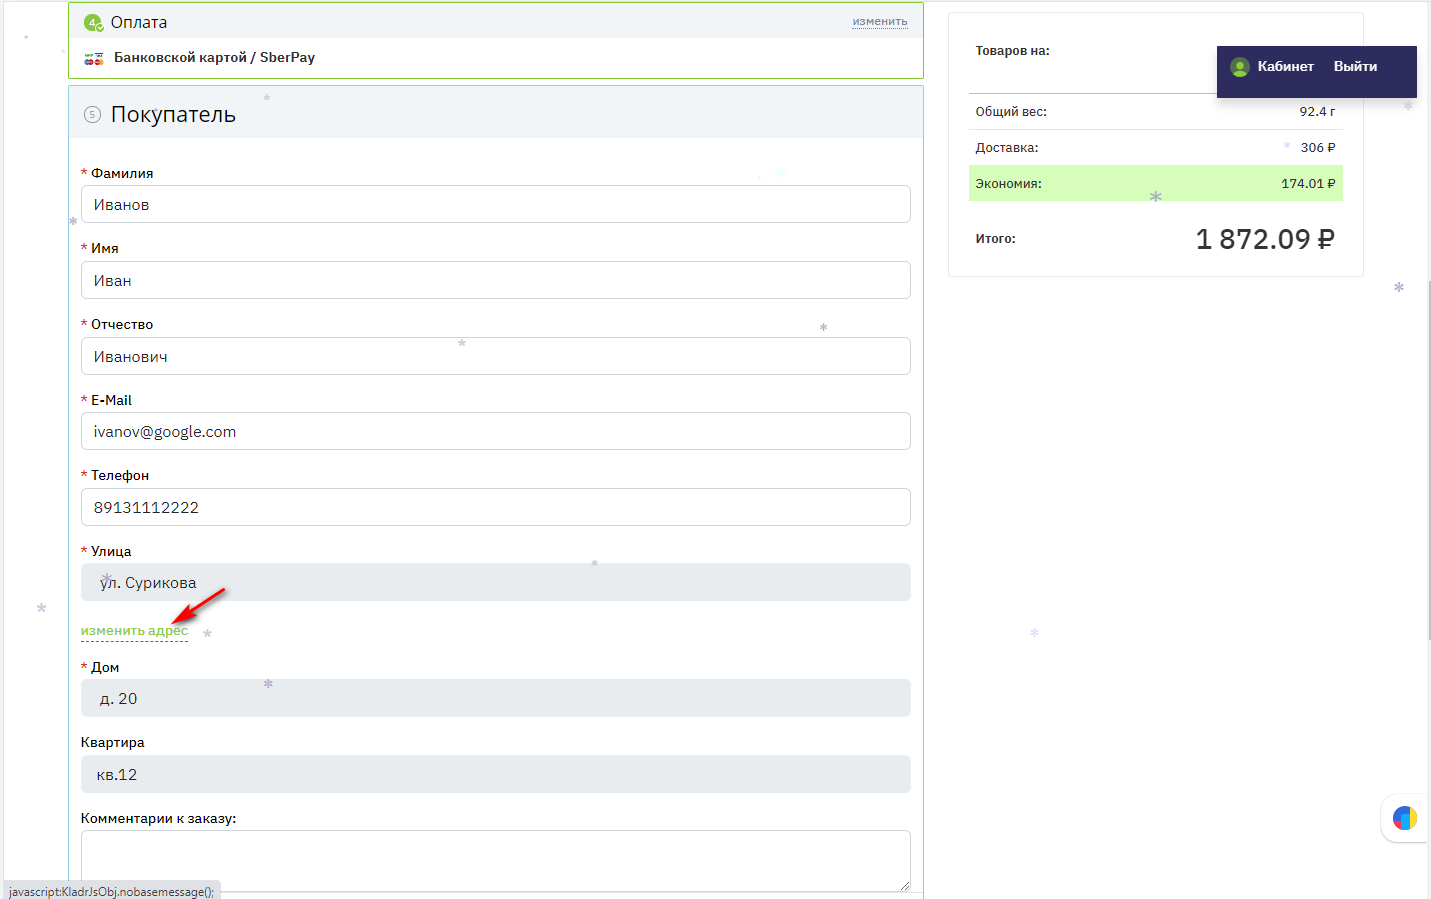
Task: Open the Кабинет menu item
Action: [1285, 67]
